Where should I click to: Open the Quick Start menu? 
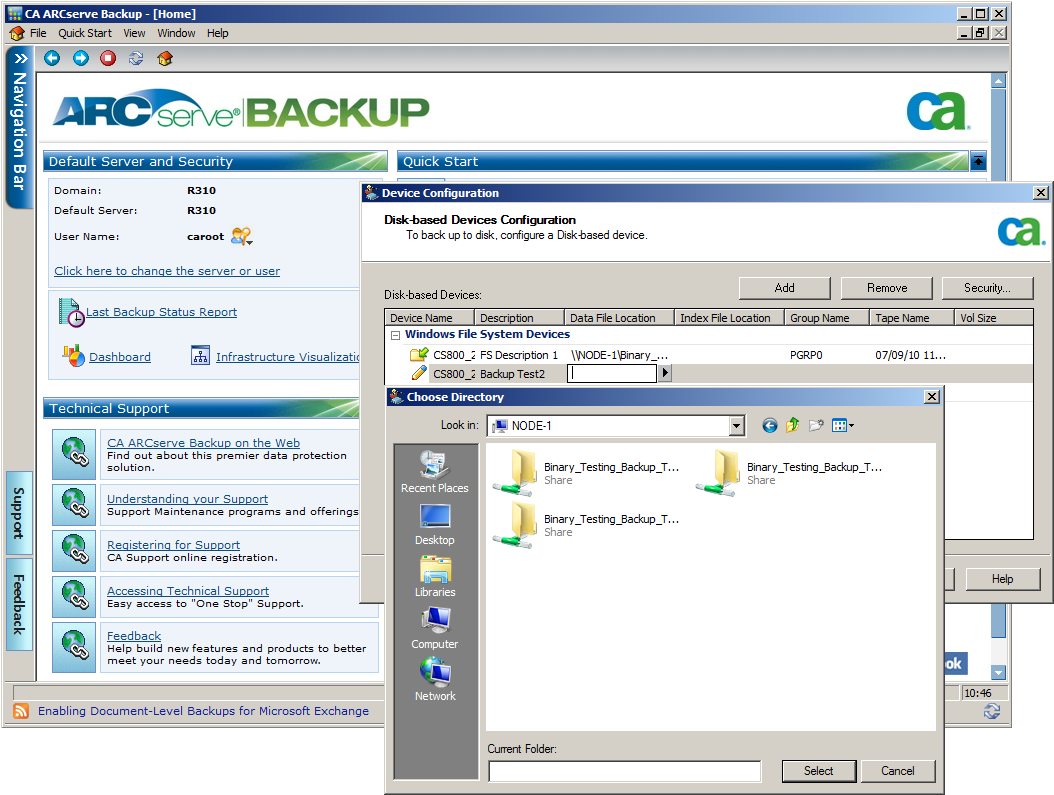coord(85,33)
